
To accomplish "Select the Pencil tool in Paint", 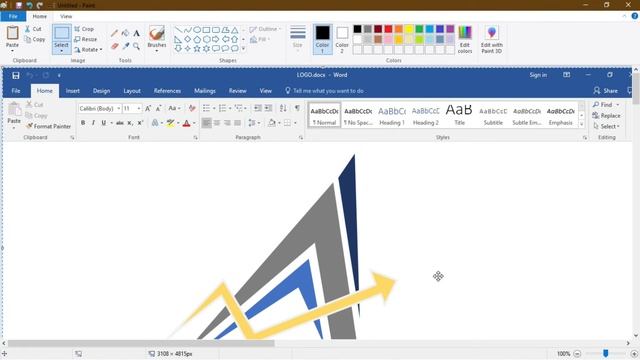I will point(115,33).
